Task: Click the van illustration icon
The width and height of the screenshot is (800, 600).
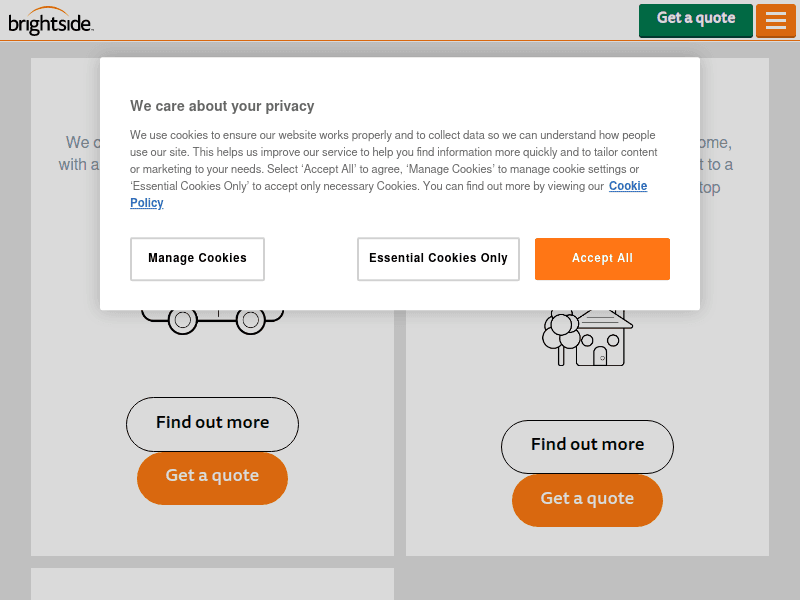Action: 212,318
